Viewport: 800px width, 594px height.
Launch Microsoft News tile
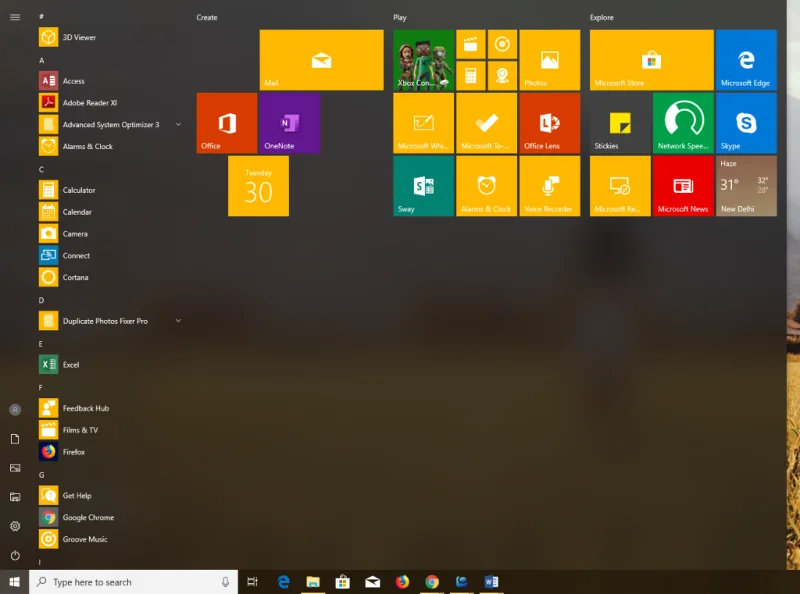(x=683, y=187)
